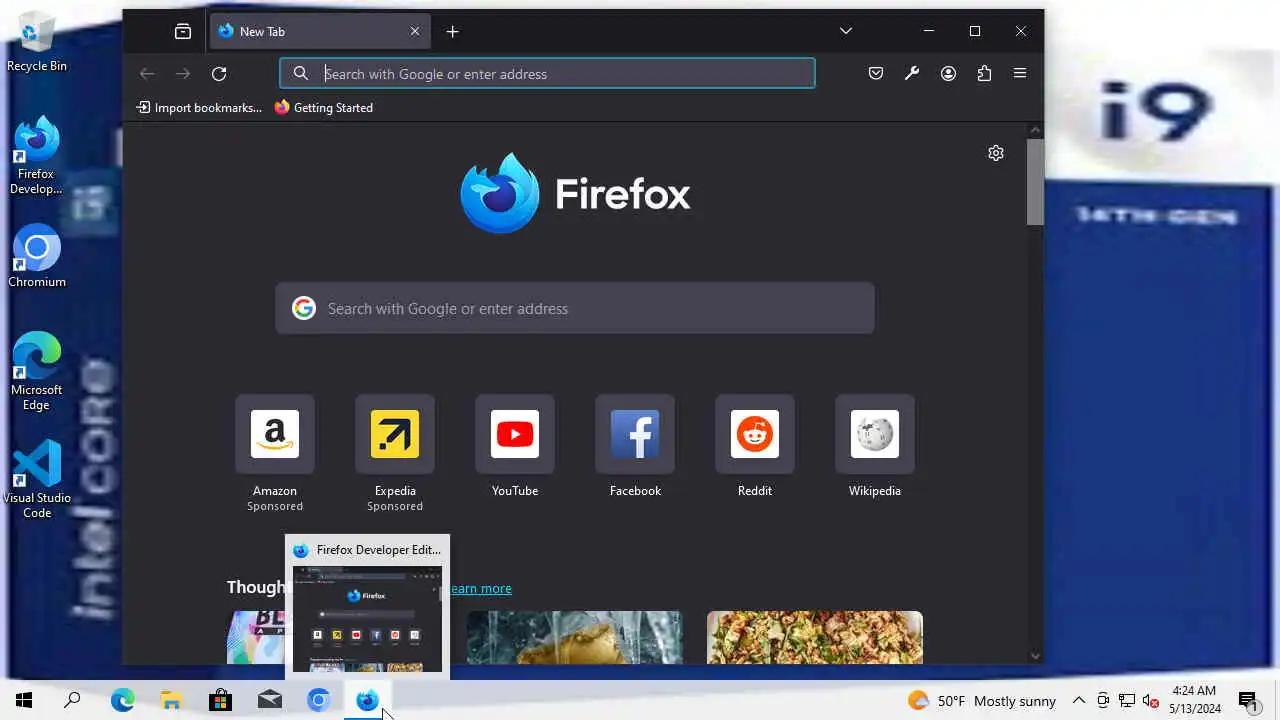Reload the current page
The image size is (1280, 720).
[219, 74]
